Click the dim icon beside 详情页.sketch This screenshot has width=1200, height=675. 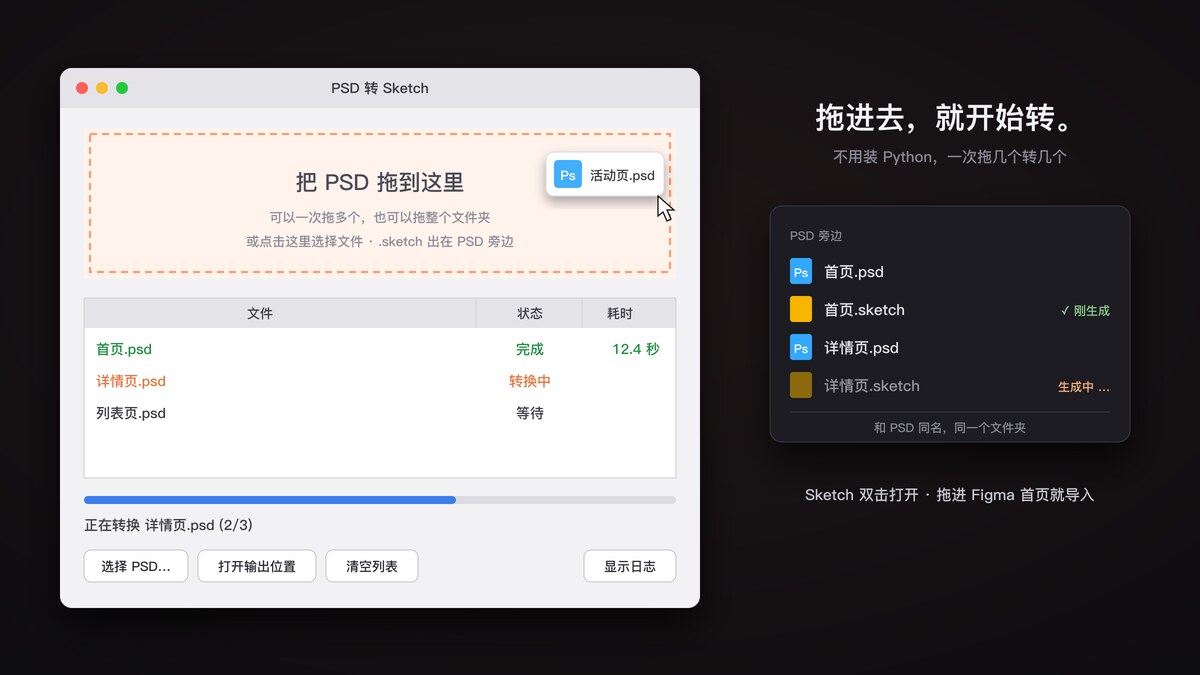click(801, 385)
